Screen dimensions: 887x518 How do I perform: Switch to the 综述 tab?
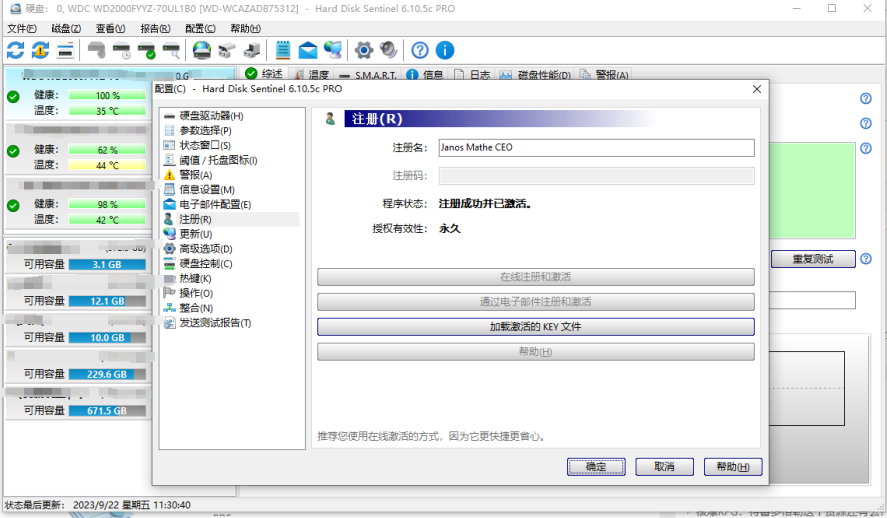(x=265, y=74)
